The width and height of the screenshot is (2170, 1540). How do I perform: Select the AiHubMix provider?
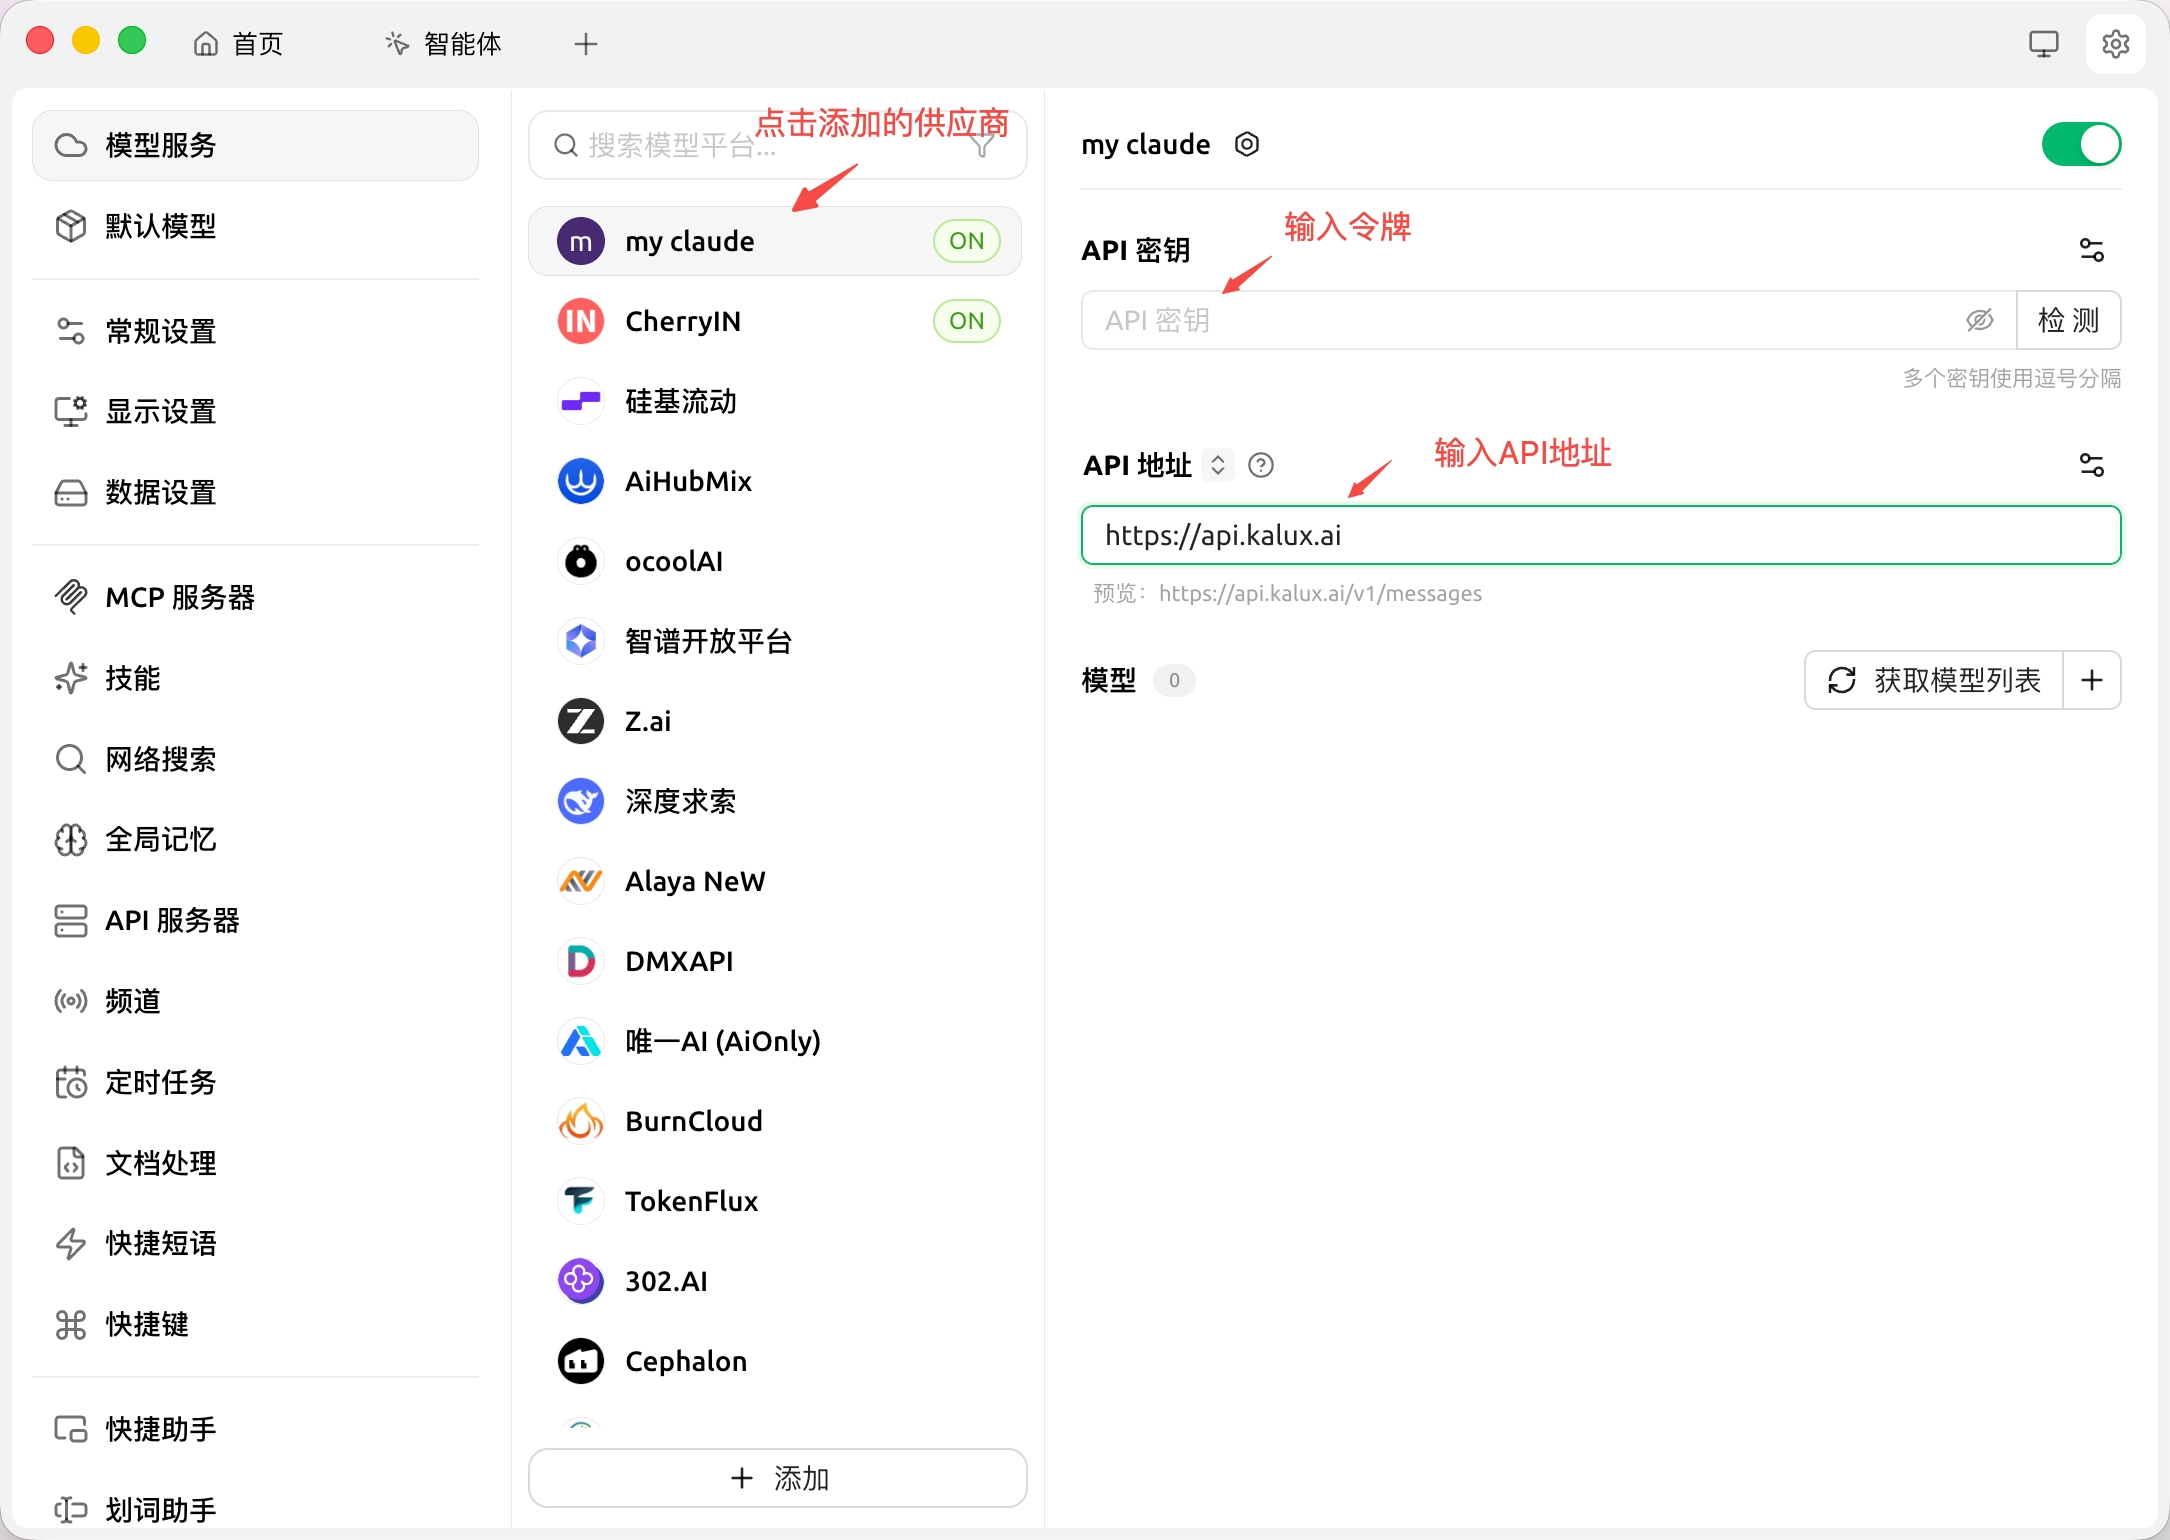(x=775, y=481)
